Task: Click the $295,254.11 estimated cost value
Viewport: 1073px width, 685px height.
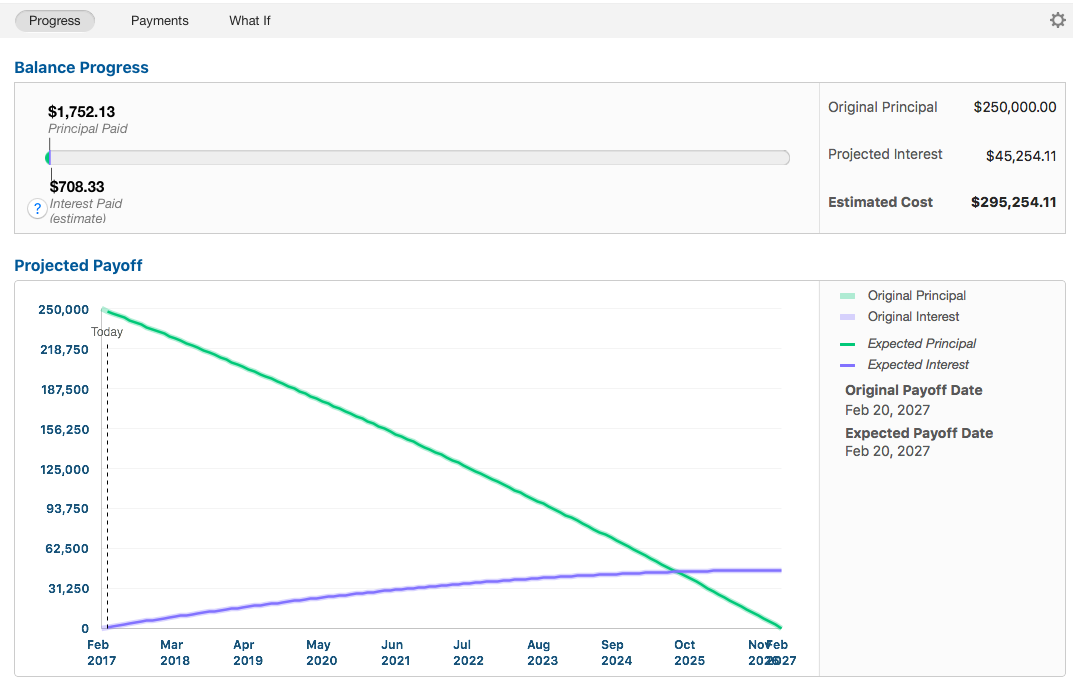Action: click(1013, 202)
